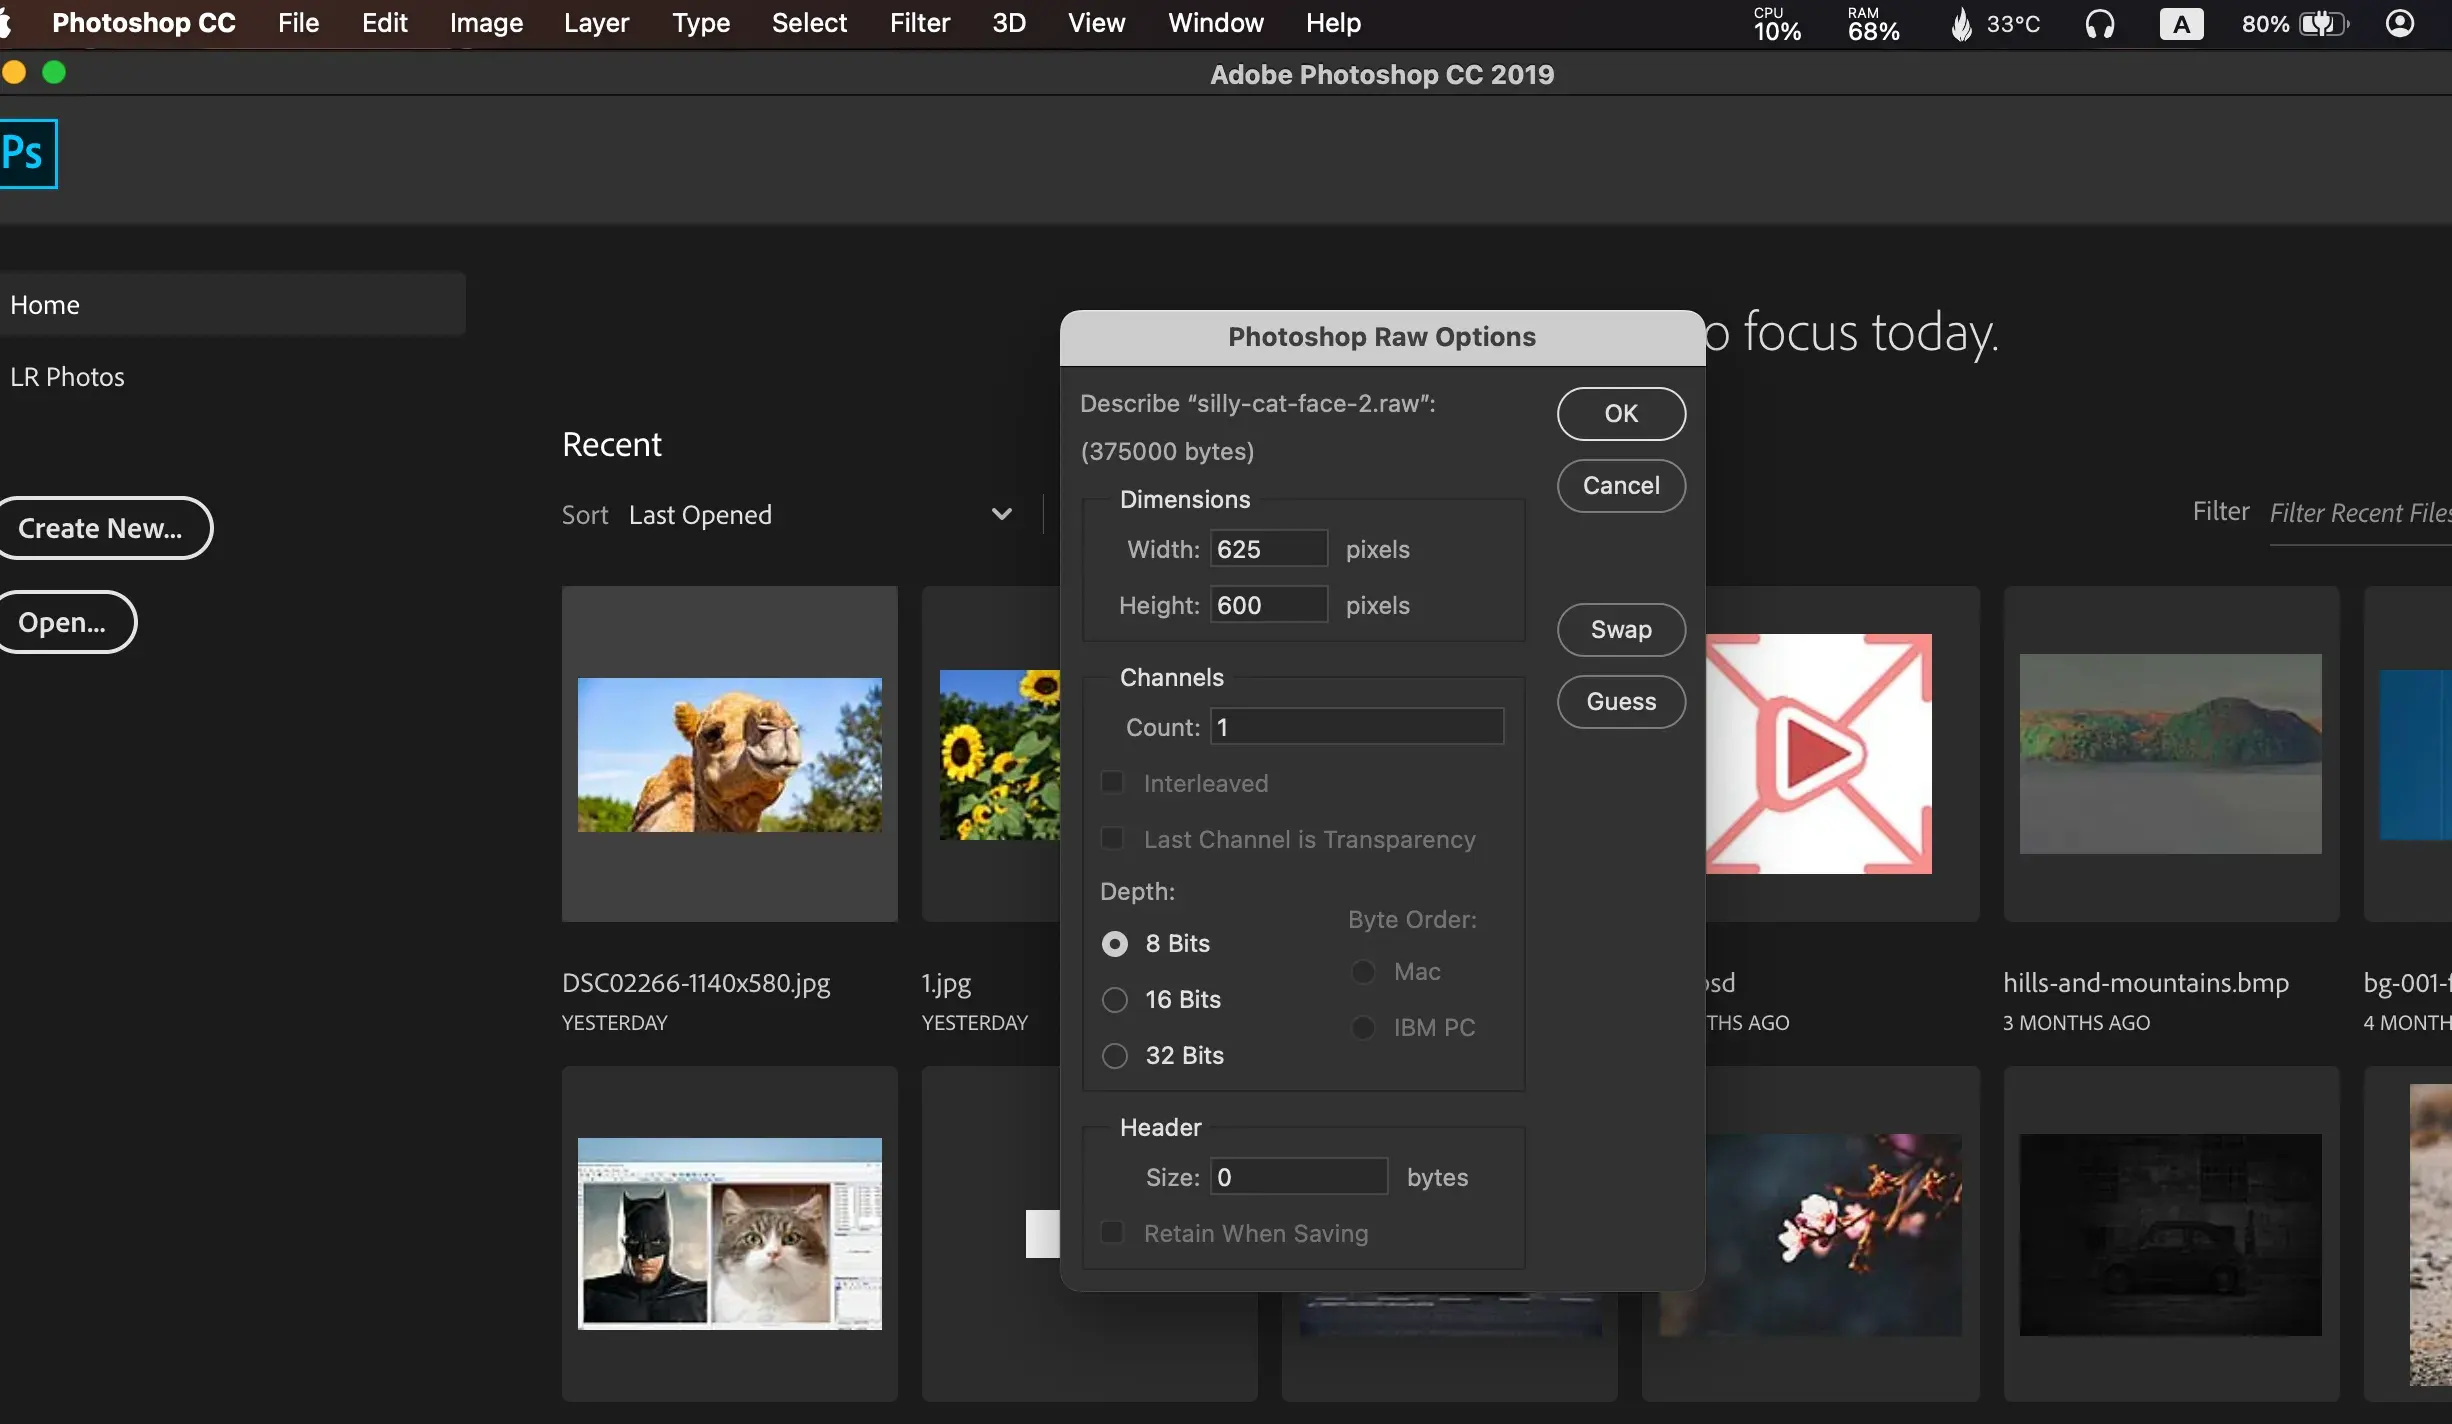Confirm raw options with OK

click(x=1621, y=414)
